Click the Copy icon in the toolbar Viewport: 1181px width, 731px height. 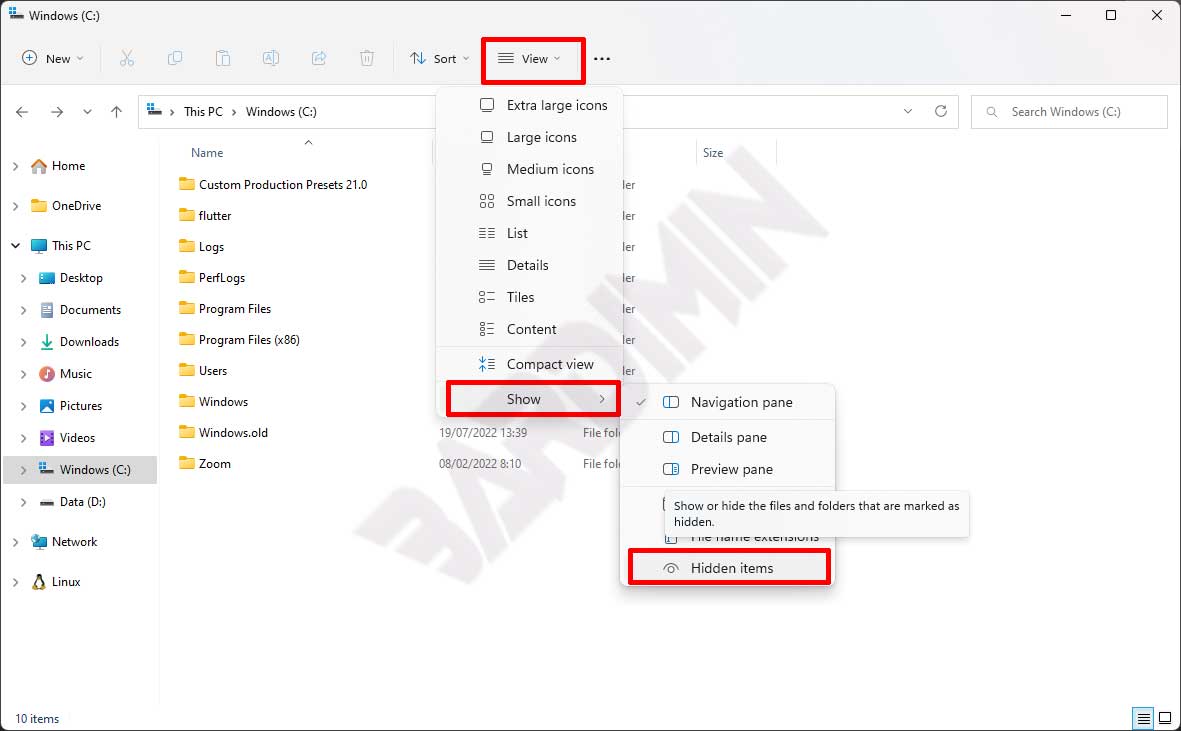point(175,58)
